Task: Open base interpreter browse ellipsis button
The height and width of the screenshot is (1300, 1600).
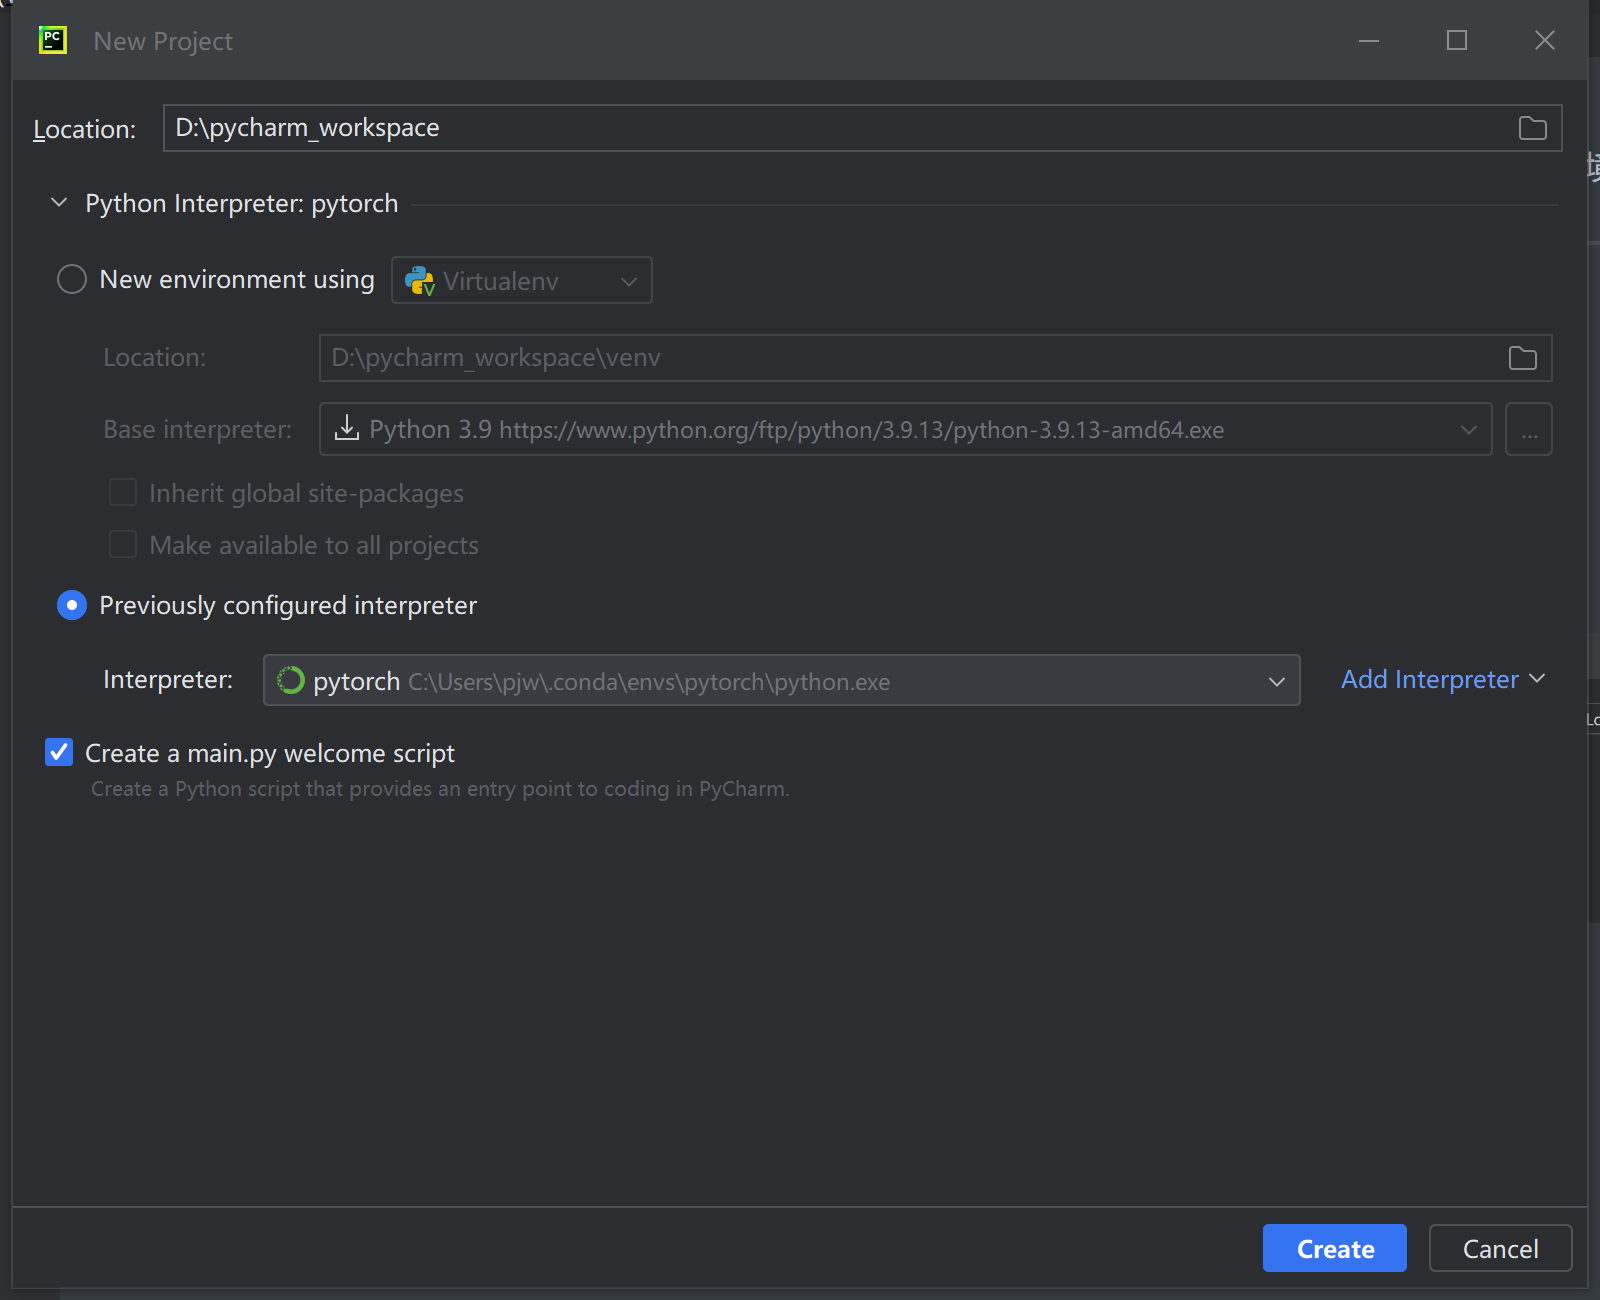Action: [1528, 429]
